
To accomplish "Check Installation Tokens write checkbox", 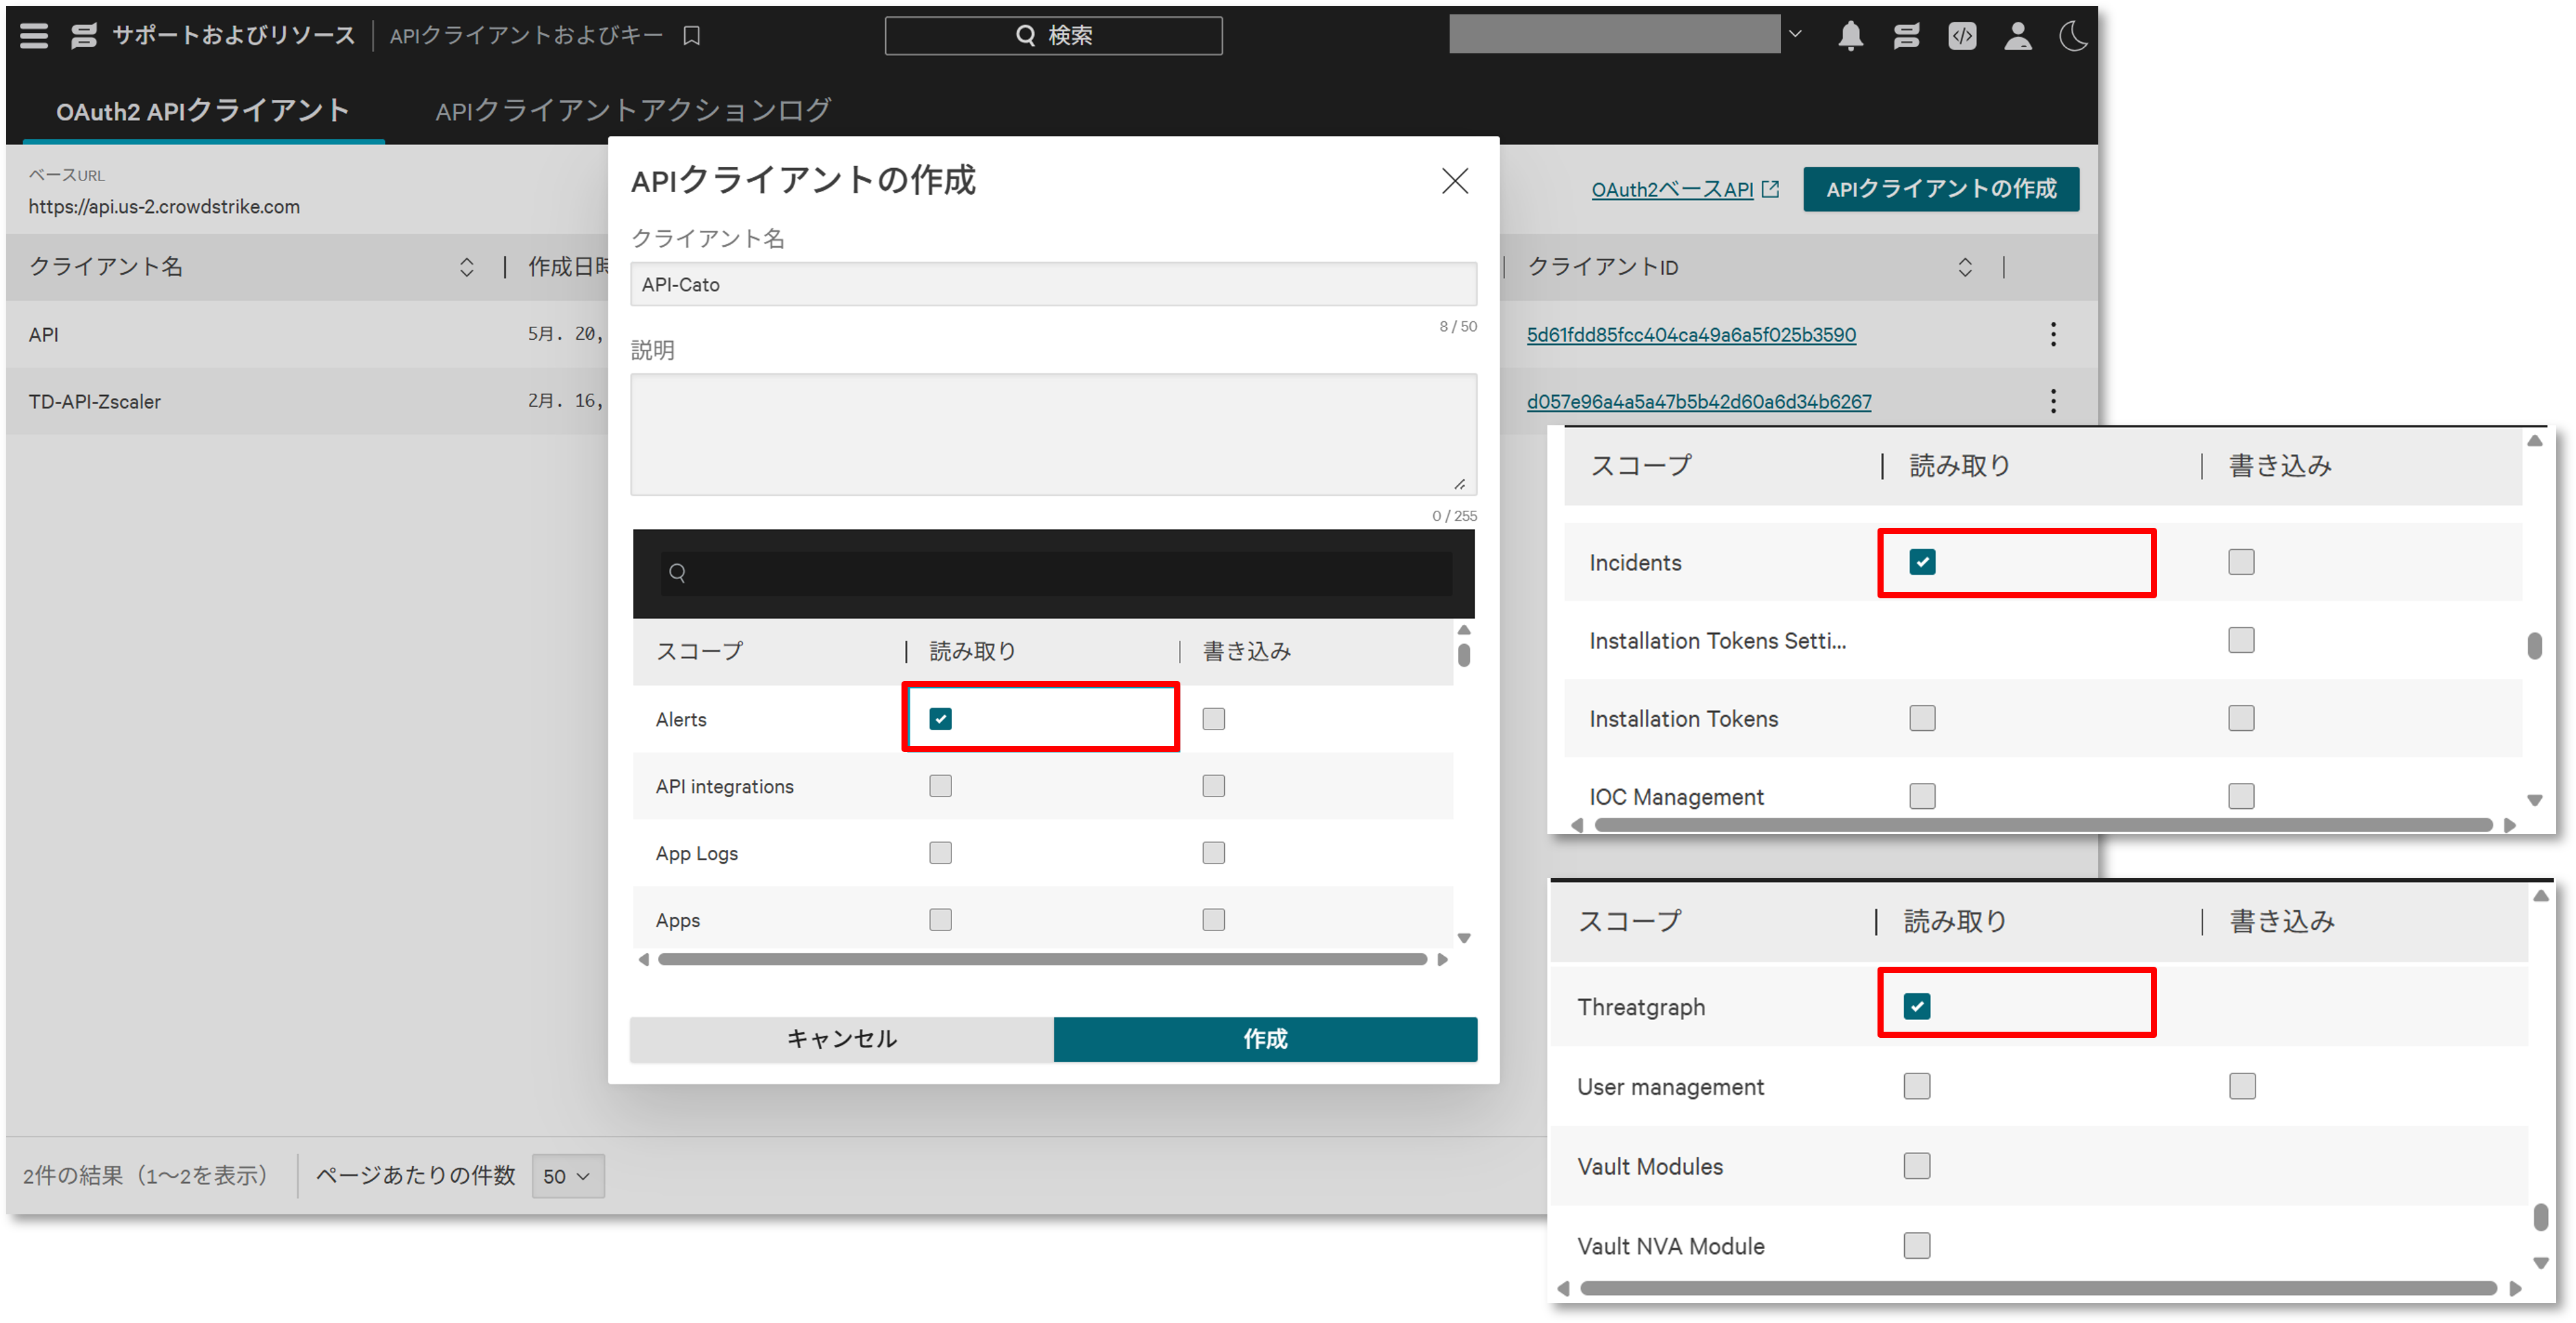I will point(2241,718).
